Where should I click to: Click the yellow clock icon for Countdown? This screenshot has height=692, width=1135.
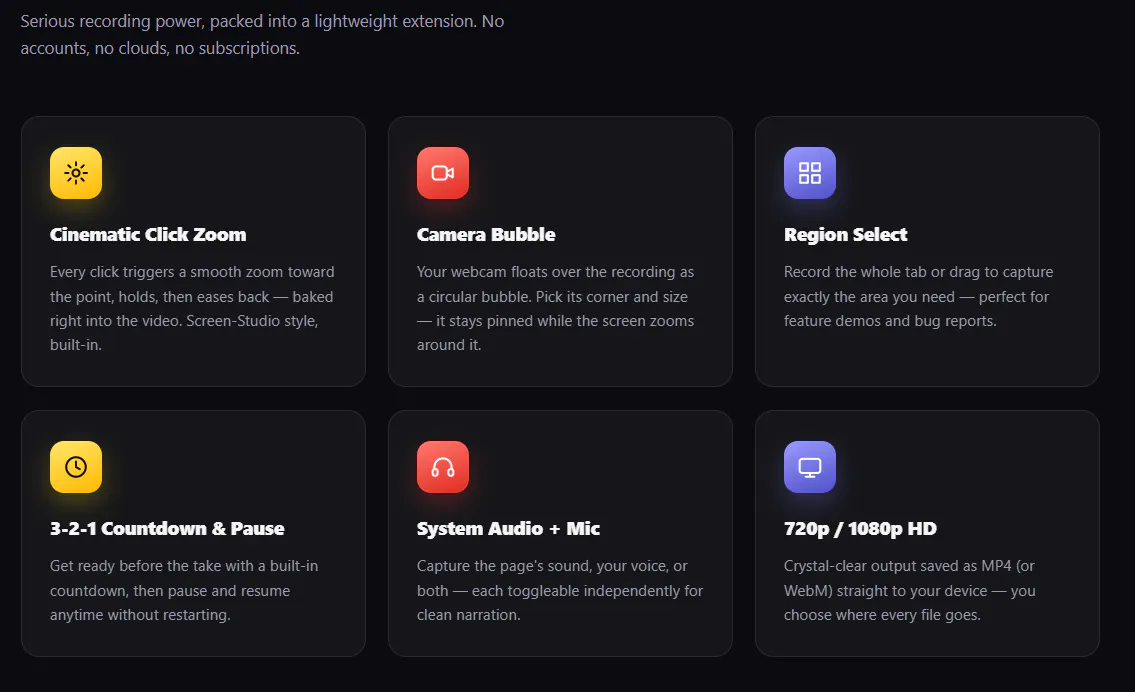76,467
